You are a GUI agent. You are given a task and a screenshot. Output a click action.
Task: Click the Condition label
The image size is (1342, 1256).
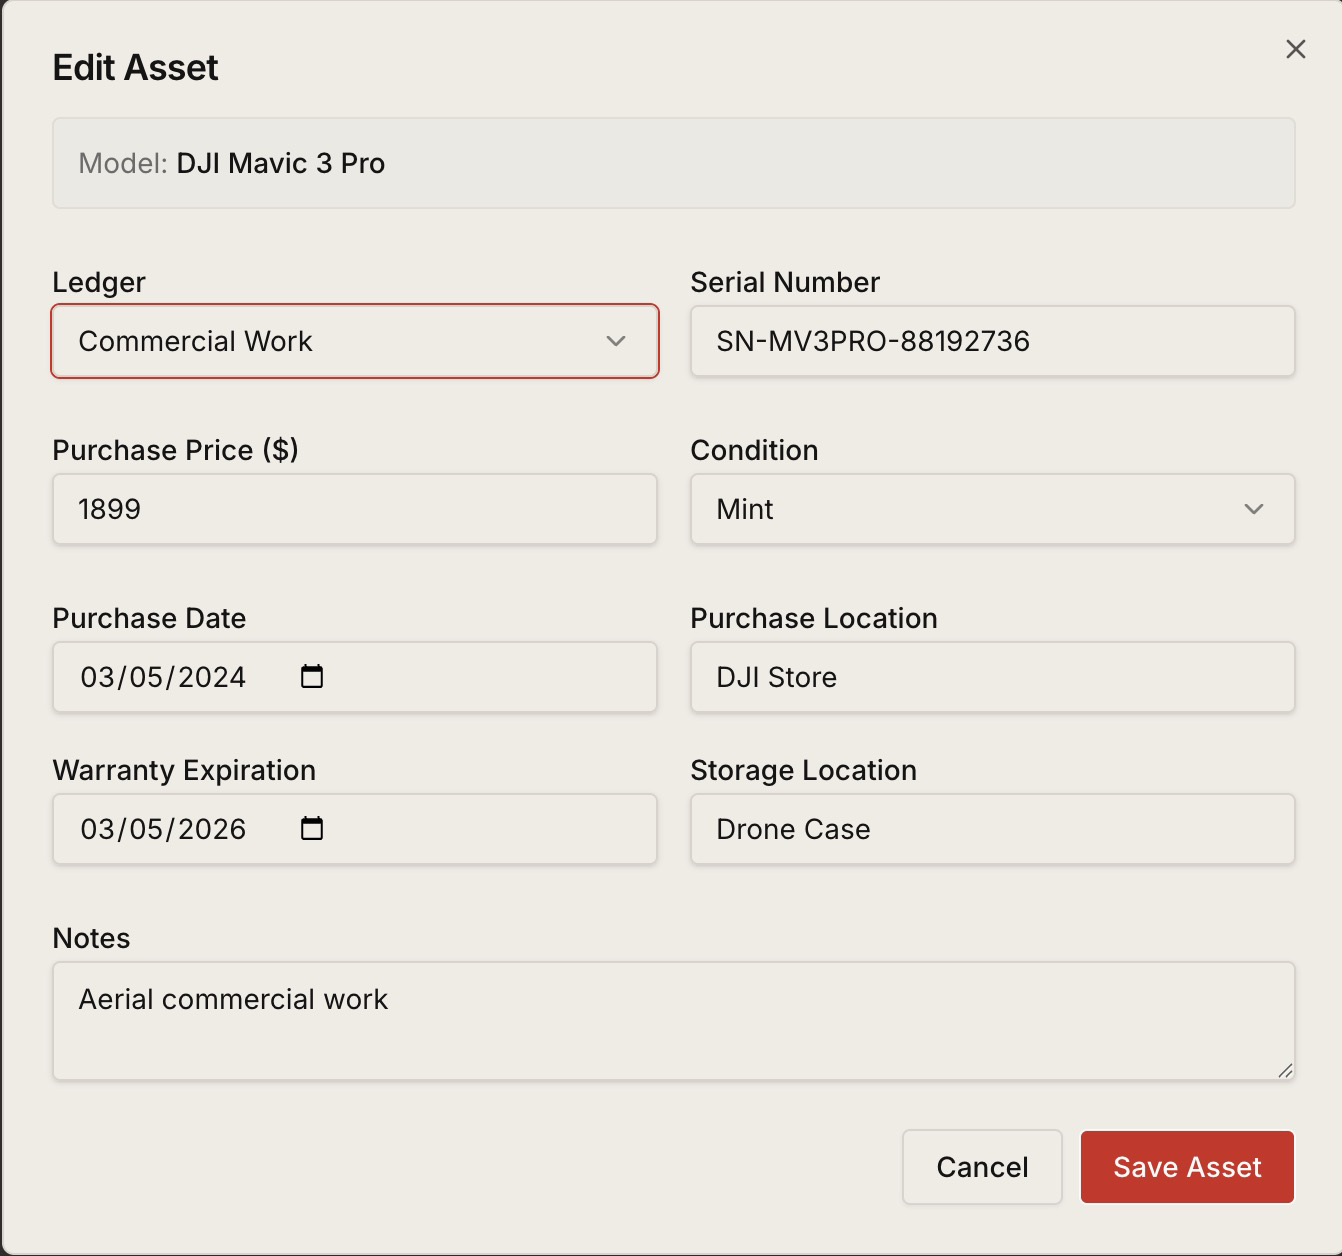754,450
